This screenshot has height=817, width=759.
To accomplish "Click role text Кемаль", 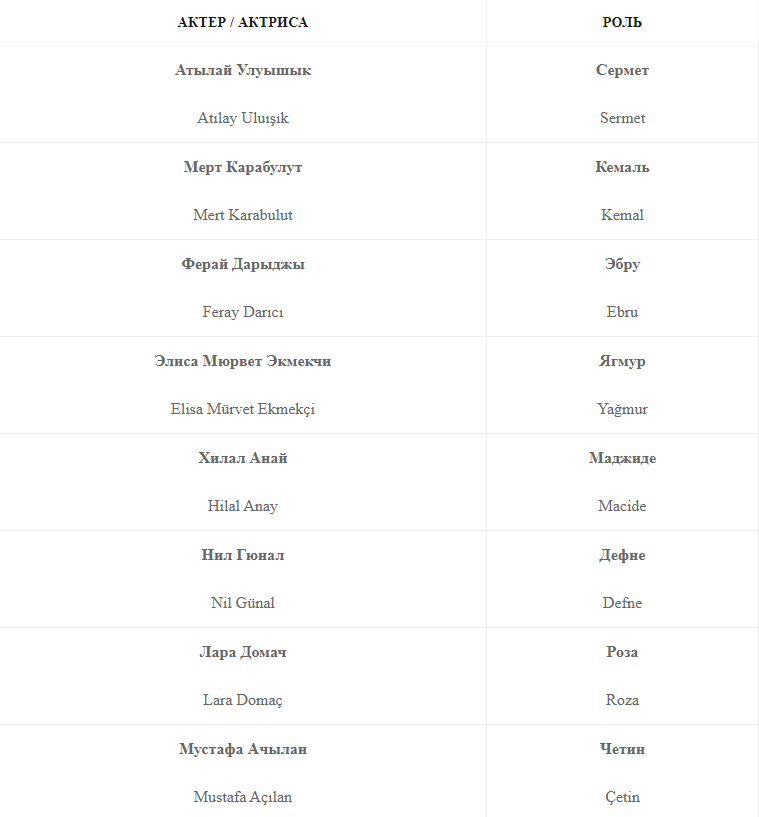I will [622, 167].
